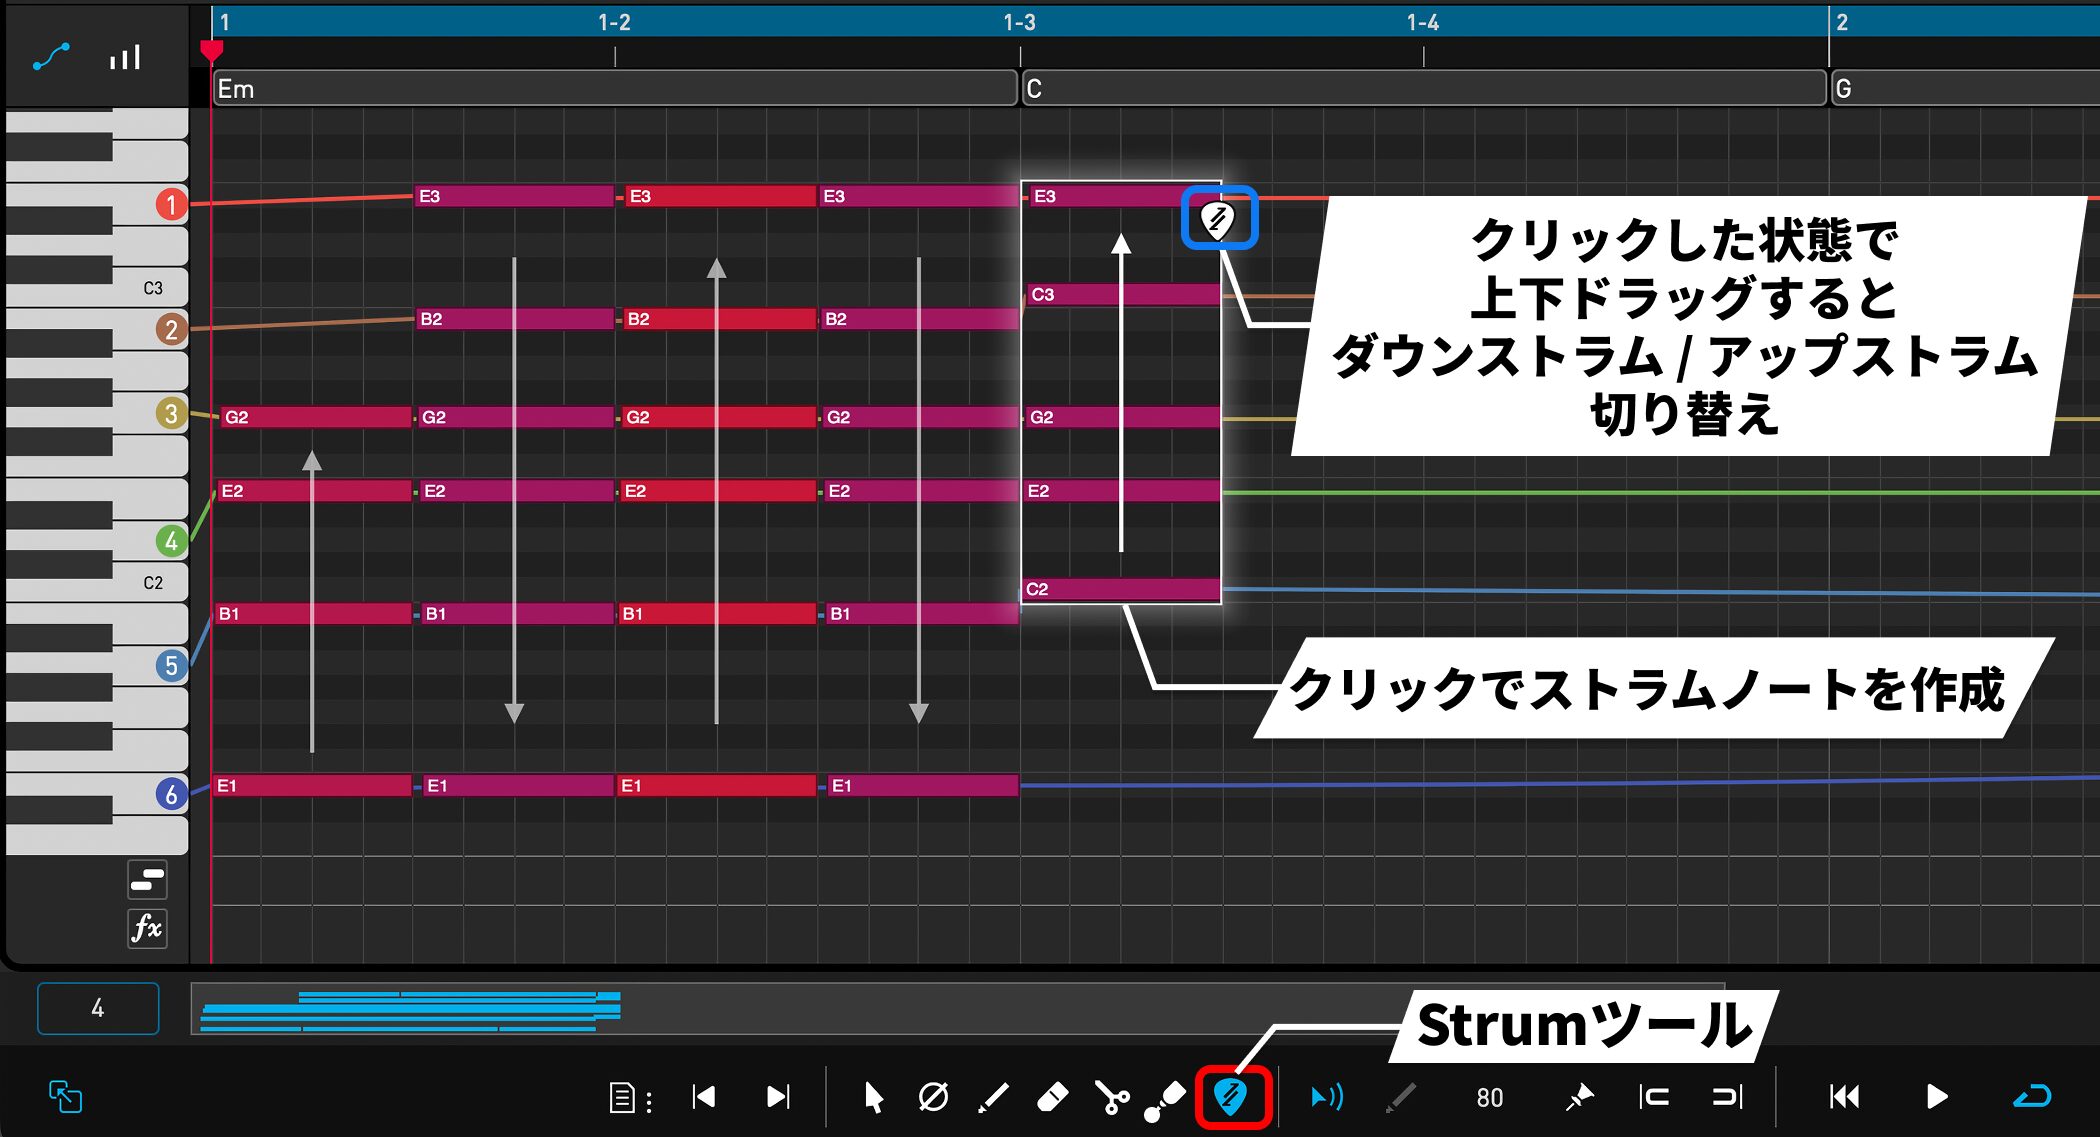Select the Pencil draw tool
This screenshot has width=2100, height=1137.
pyautogui.click(x=991, y=1097)
